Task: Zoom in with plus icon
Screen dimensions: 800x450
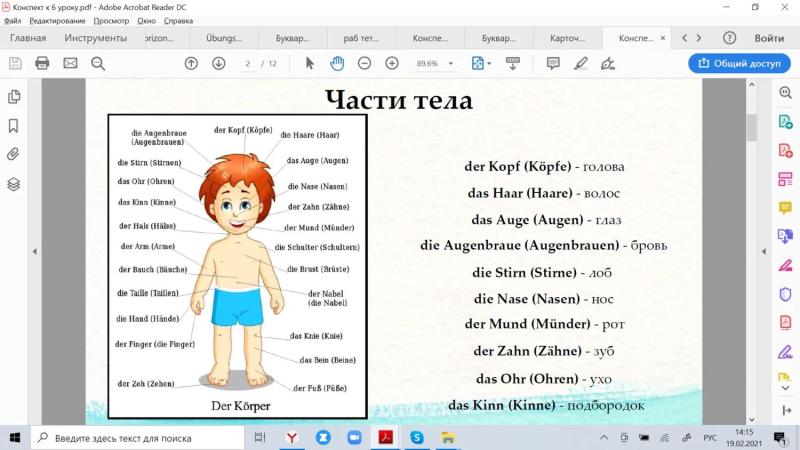Action: (x=392, y=63)
